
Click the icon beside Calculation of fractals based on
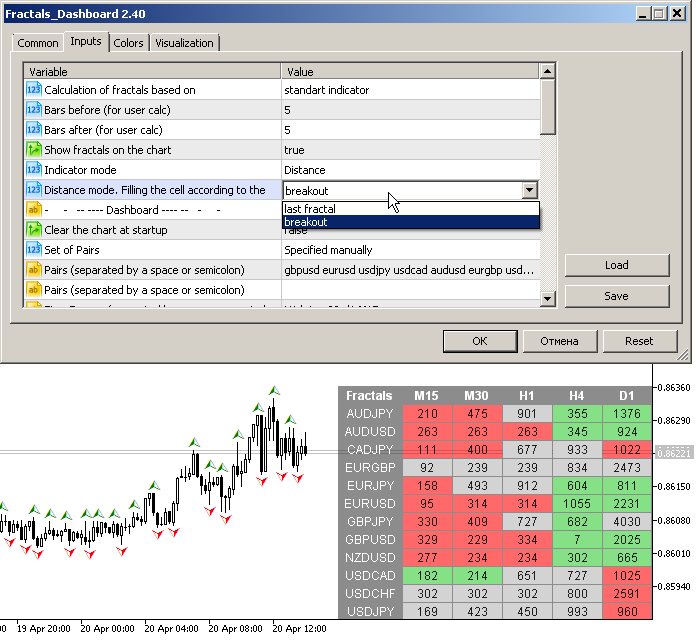point(34,89)
